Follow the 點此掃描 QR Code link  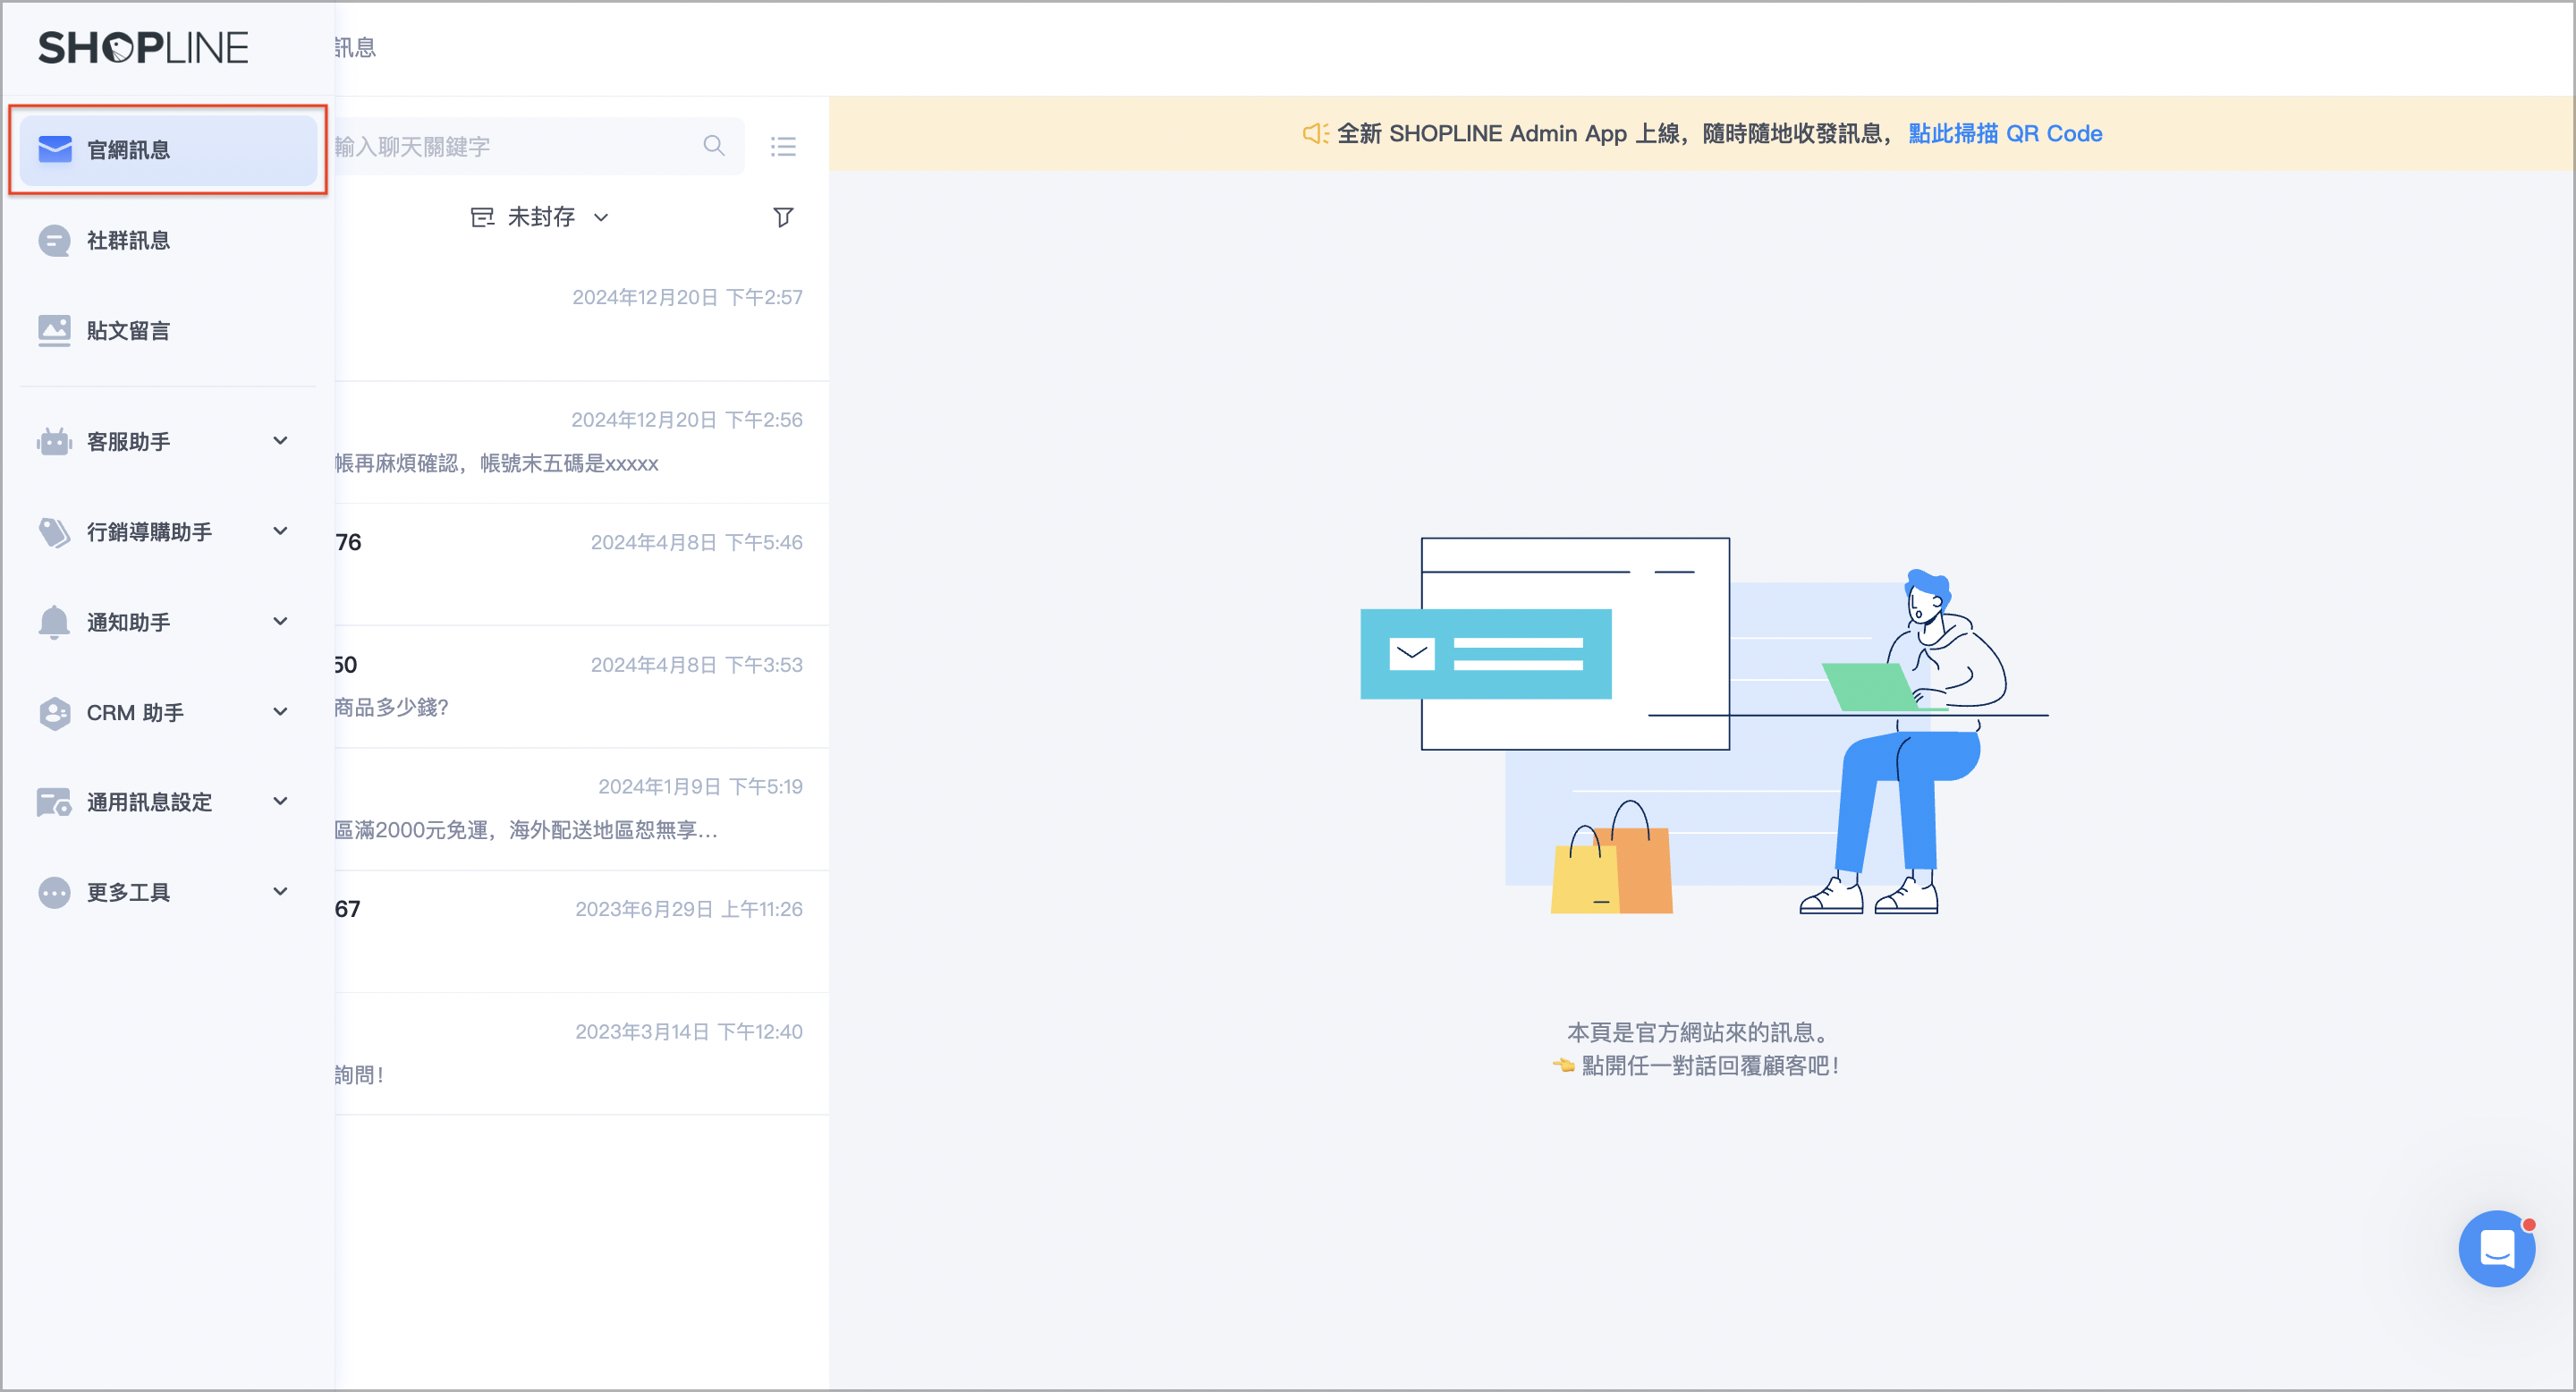pyautogui.click(x=2005, y=133)
